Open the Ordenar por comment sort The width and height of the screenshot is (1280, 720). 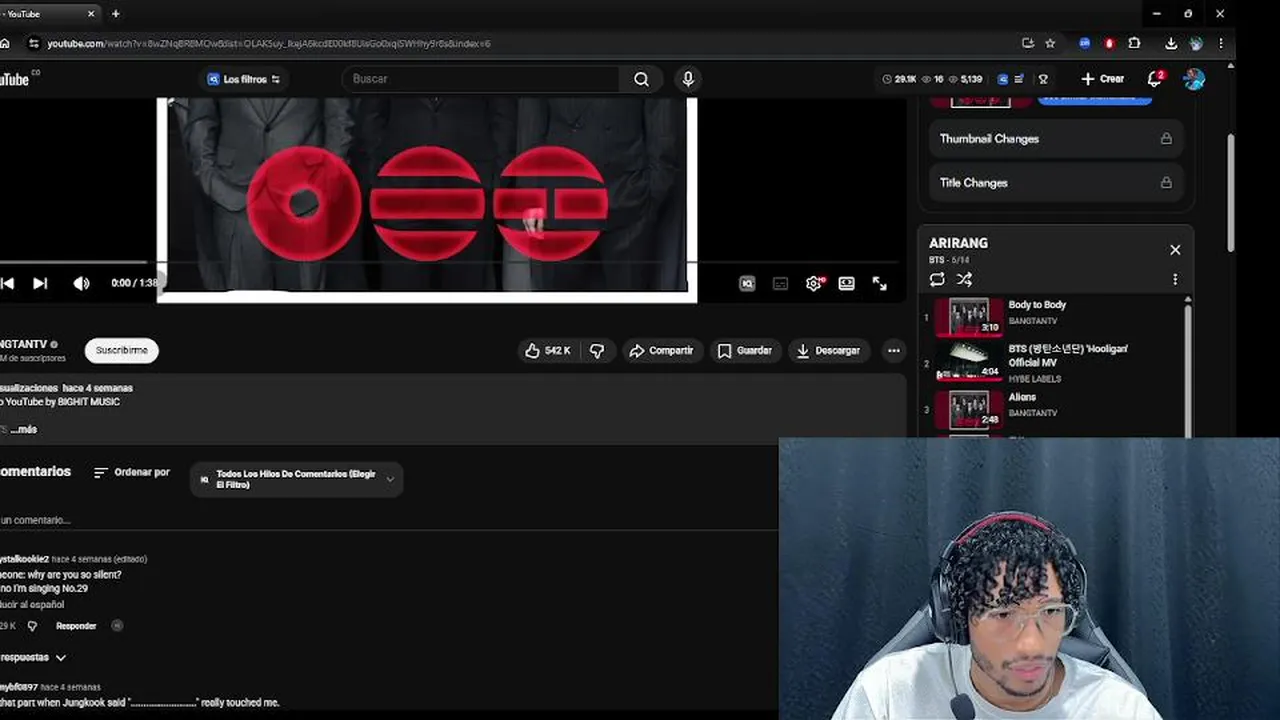(x=132, y=472)
